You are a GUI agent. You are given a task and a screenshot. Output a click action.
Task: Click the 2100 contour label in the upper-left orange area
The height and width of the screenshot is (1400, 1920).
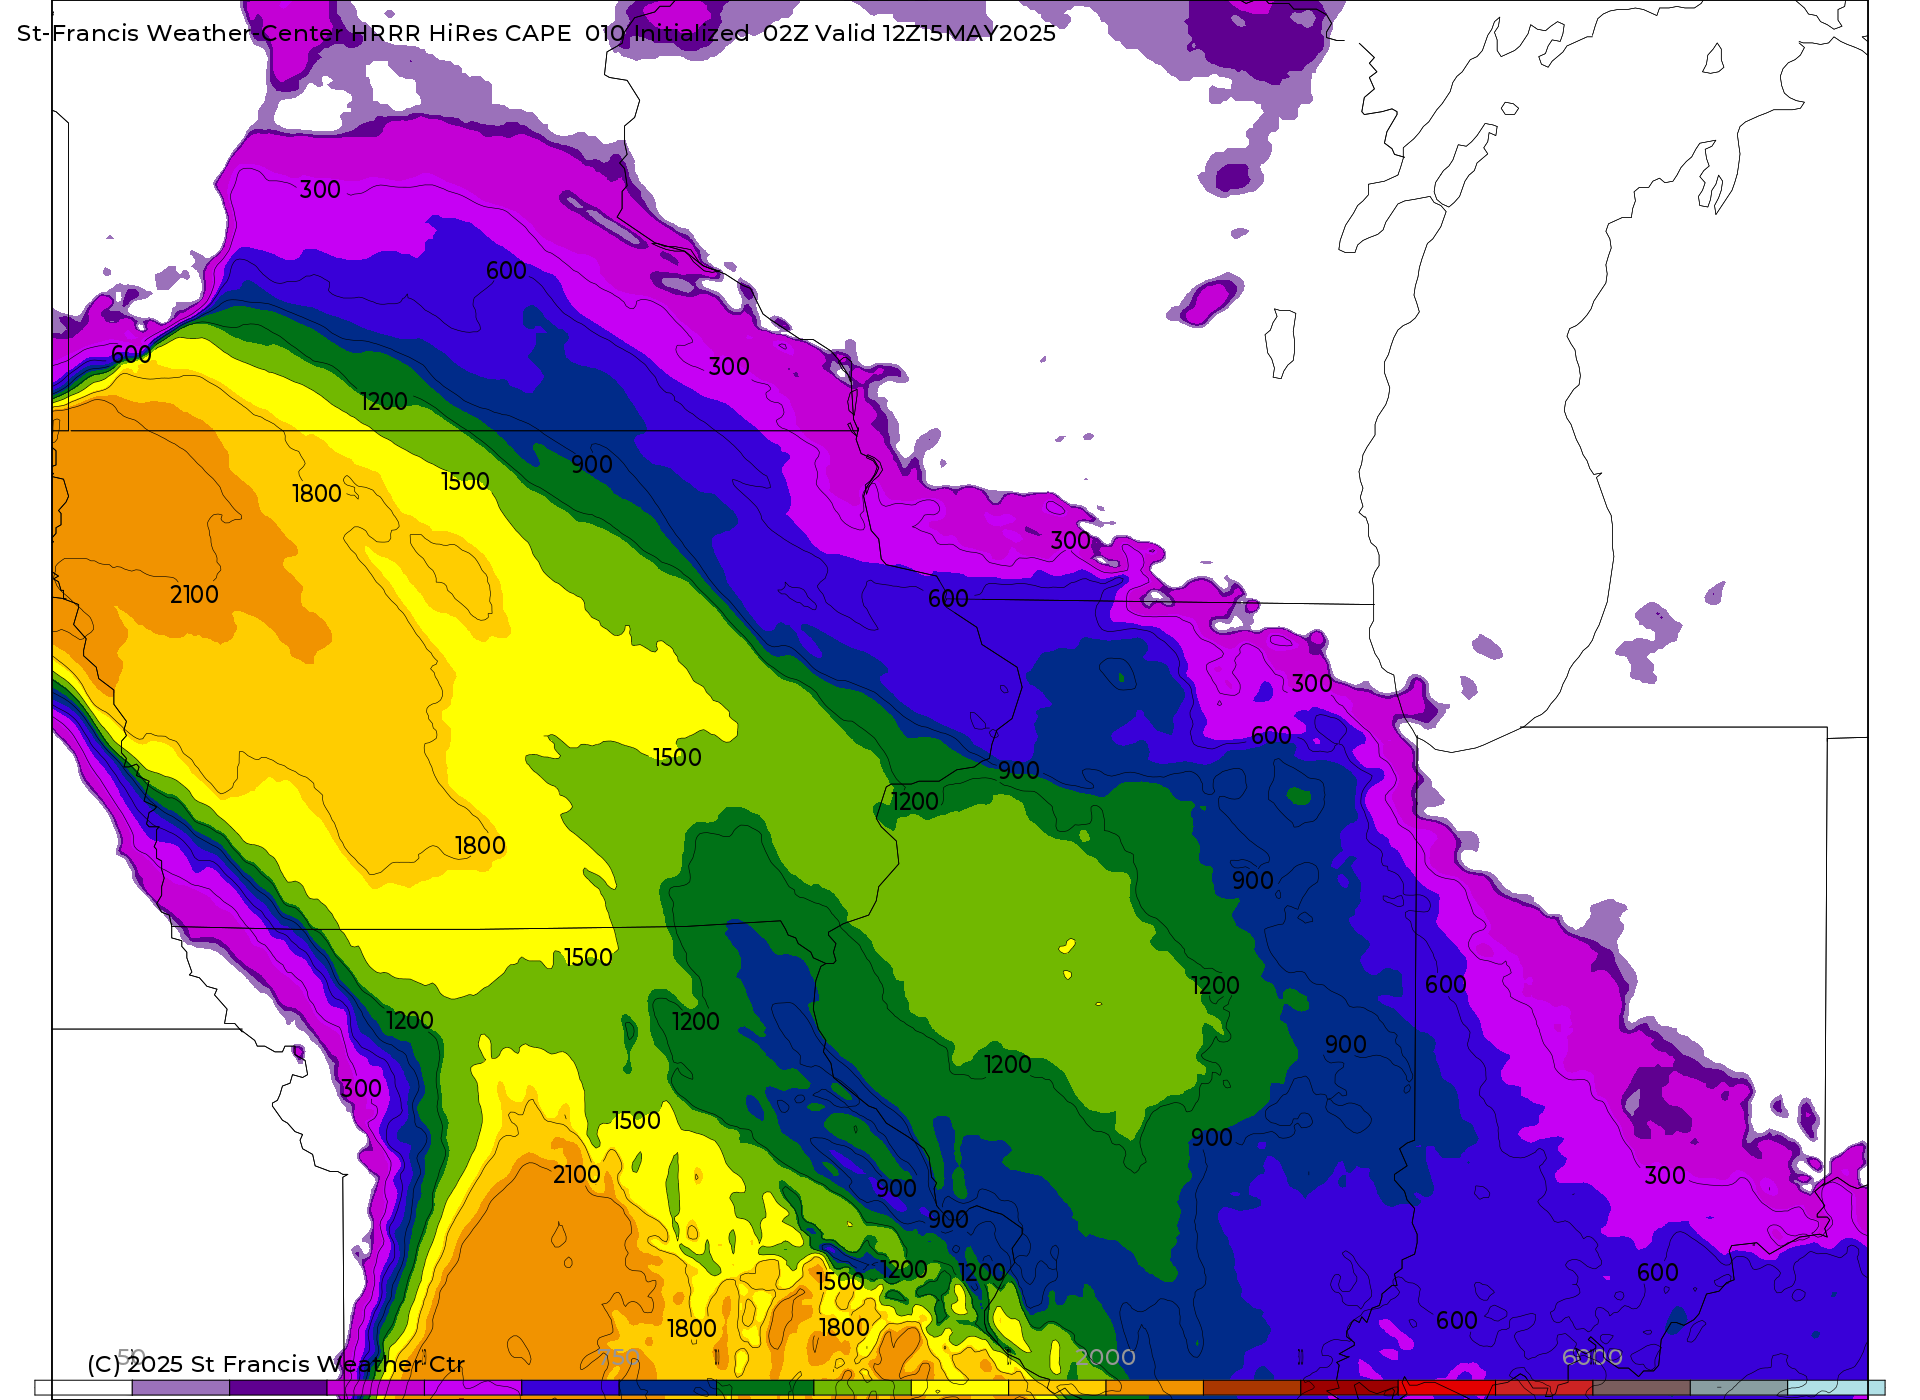tap(194, 595)
